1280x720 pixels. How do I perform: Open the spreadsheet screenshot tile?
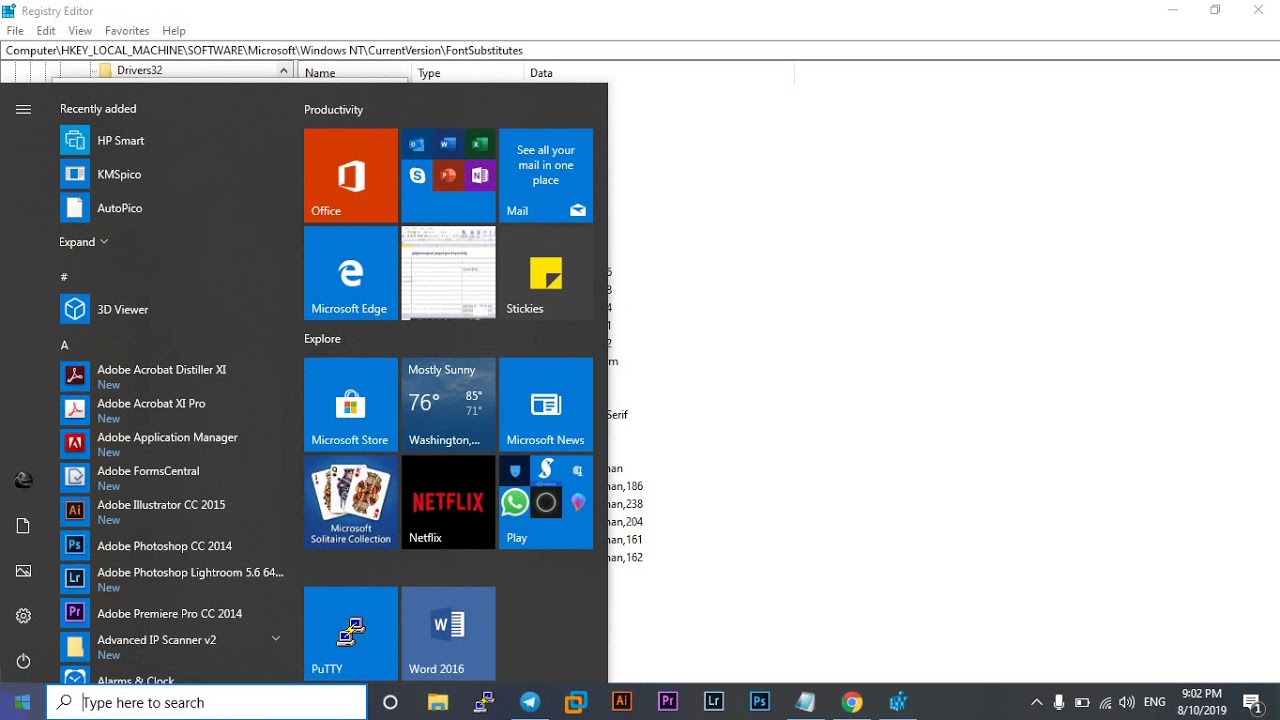coord(448,273)
